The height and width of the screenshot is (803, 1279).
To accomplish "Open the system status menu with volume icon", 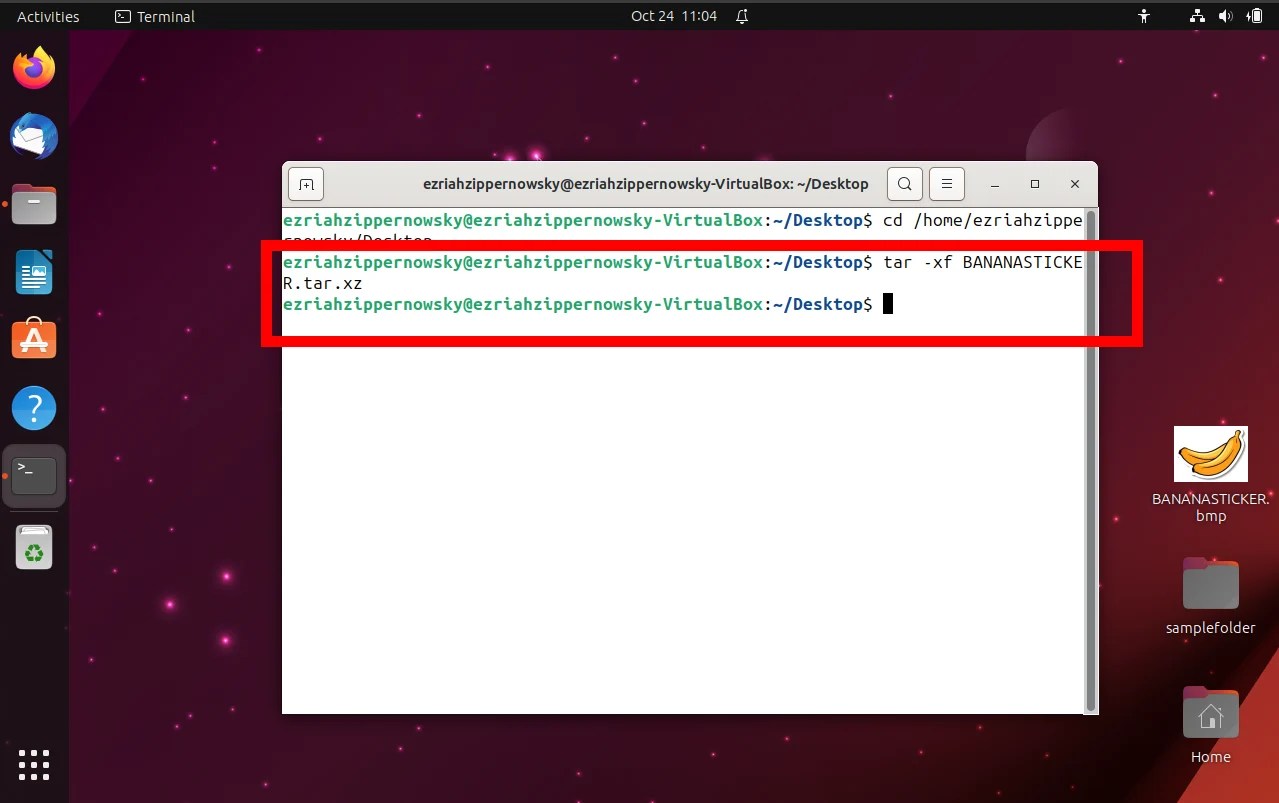I will pos(1225,15).
